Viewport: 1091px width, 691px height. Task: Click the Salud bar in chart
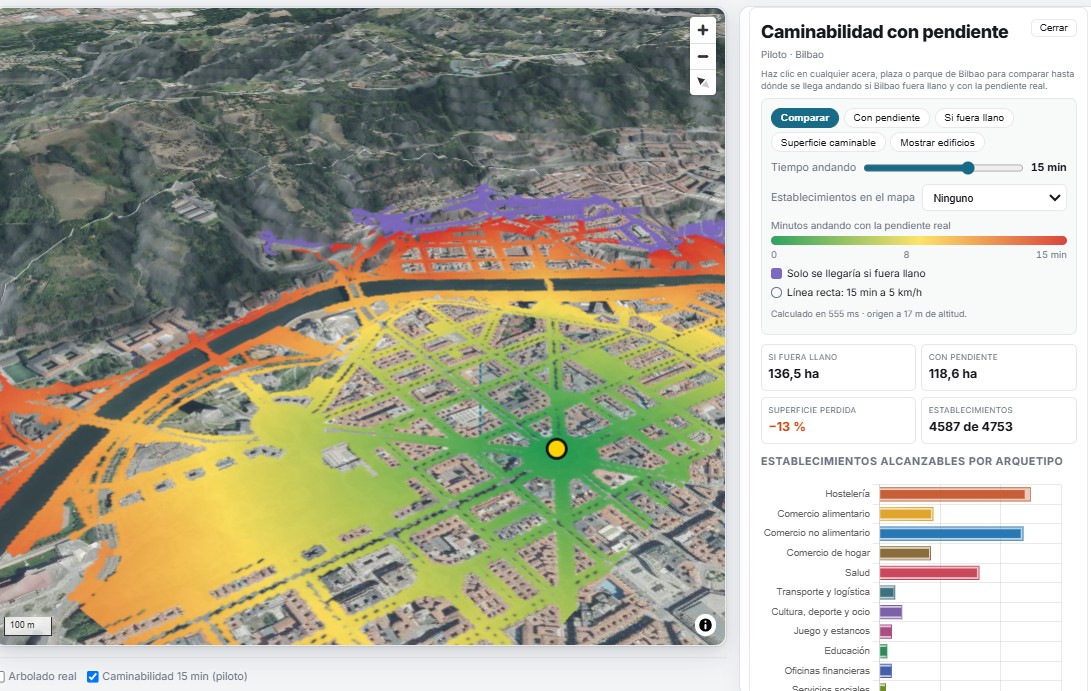(929, 573)
